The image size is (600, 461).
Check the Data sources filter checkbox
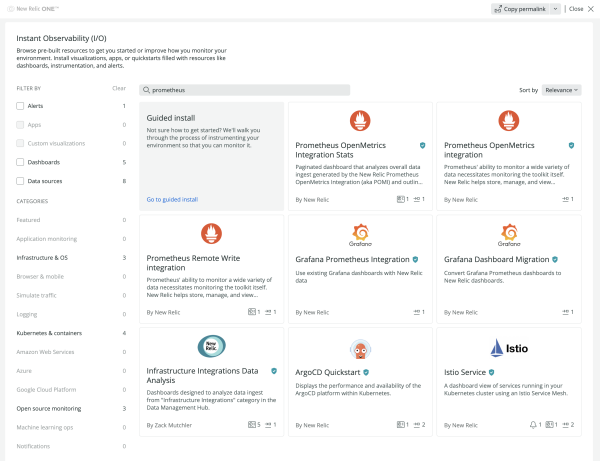click(20, 181)
